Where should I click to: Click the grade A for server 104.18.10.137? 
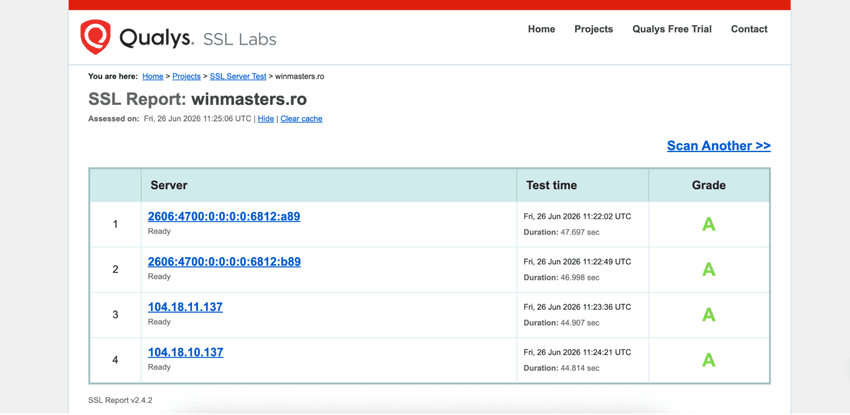pos(709,360)
